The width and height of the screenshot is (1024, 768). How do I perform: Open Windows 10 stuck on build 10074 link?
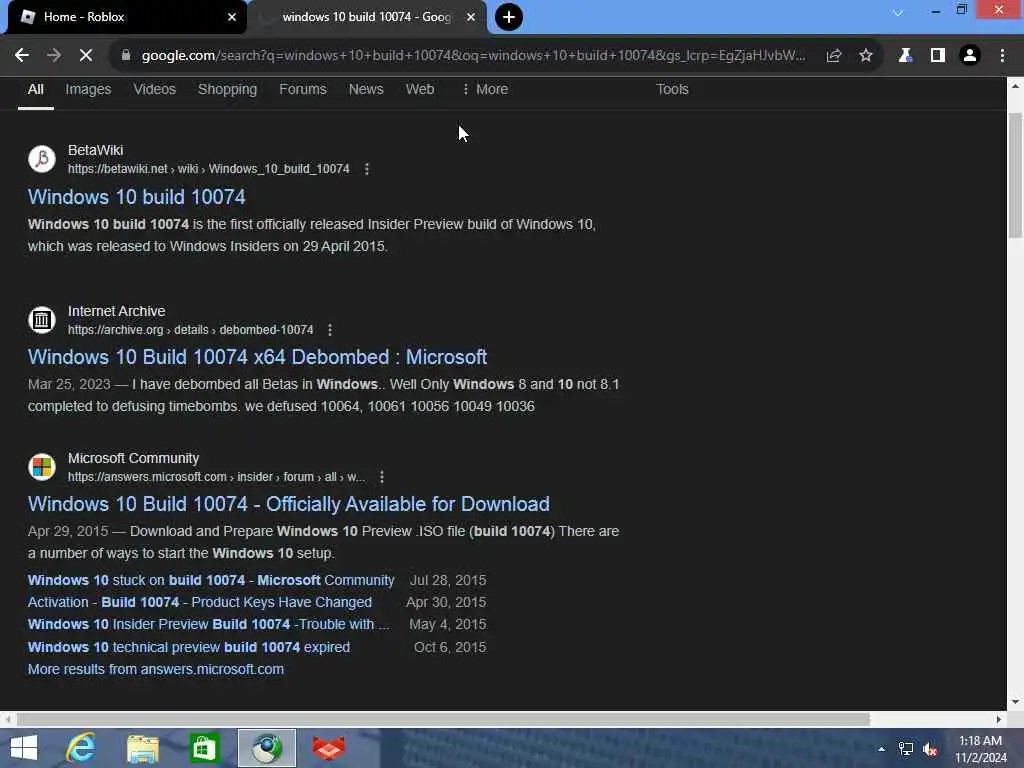211,581
